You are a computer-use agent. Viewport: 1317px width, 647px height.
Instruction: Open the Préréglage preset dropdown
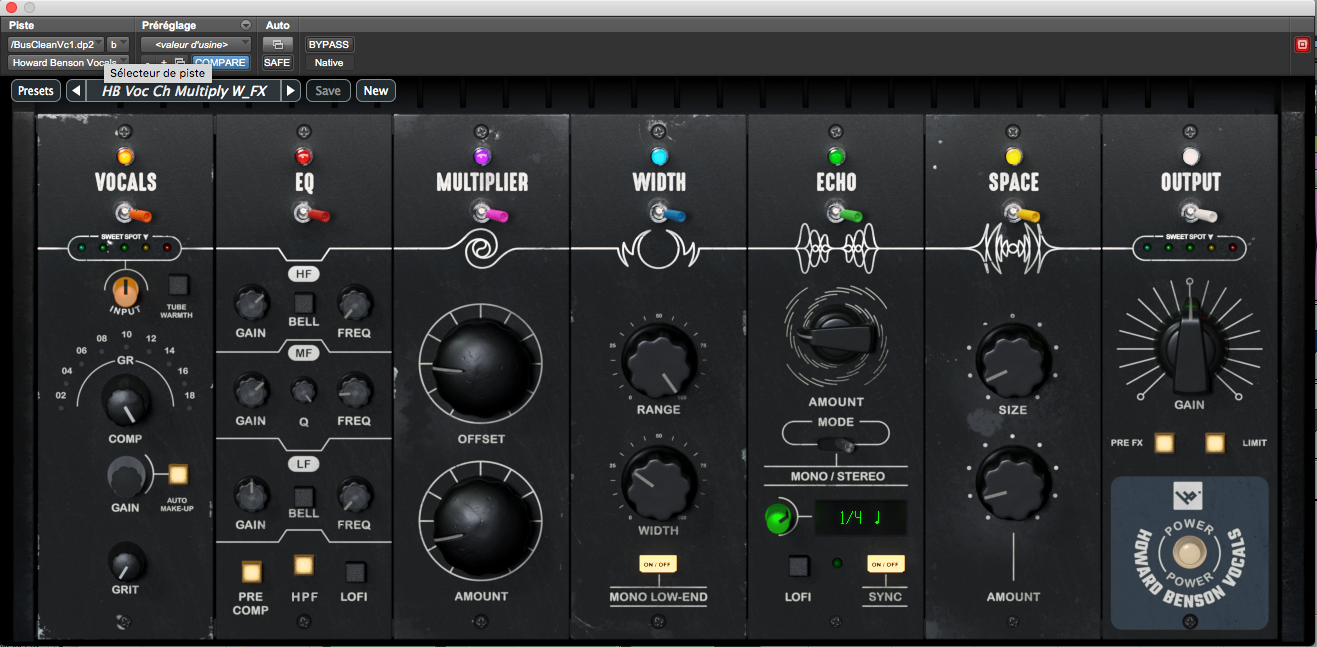click(195, 44)
